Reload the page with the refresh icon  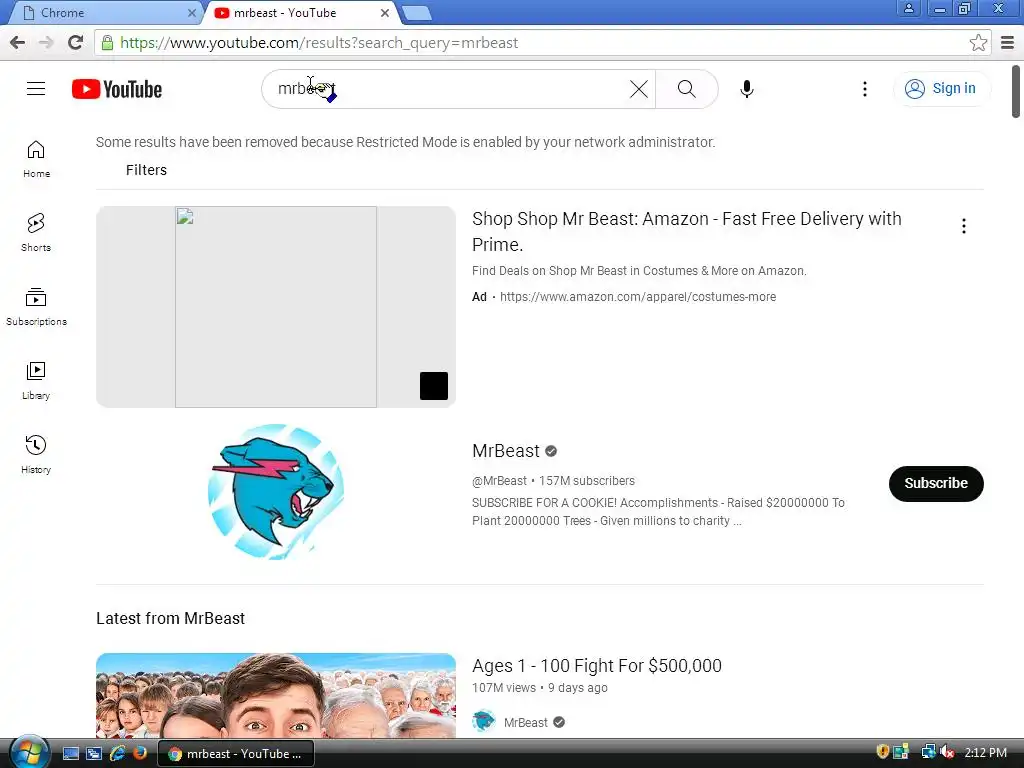(76, 43)
